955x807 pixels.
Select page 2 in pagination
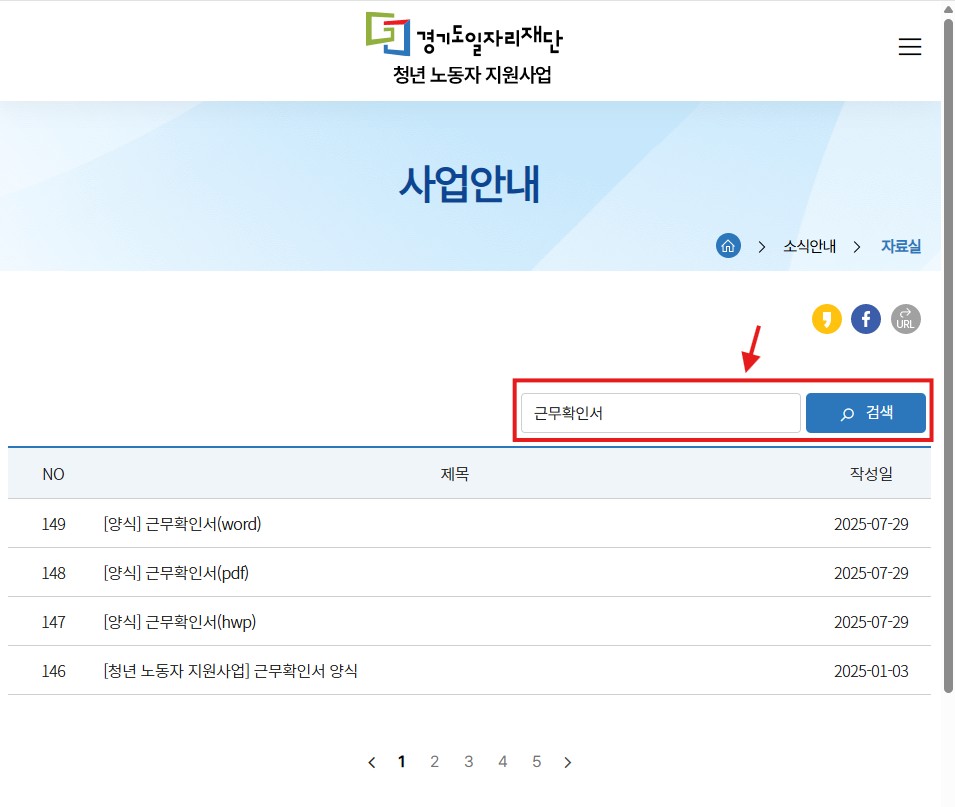(434, 761)
